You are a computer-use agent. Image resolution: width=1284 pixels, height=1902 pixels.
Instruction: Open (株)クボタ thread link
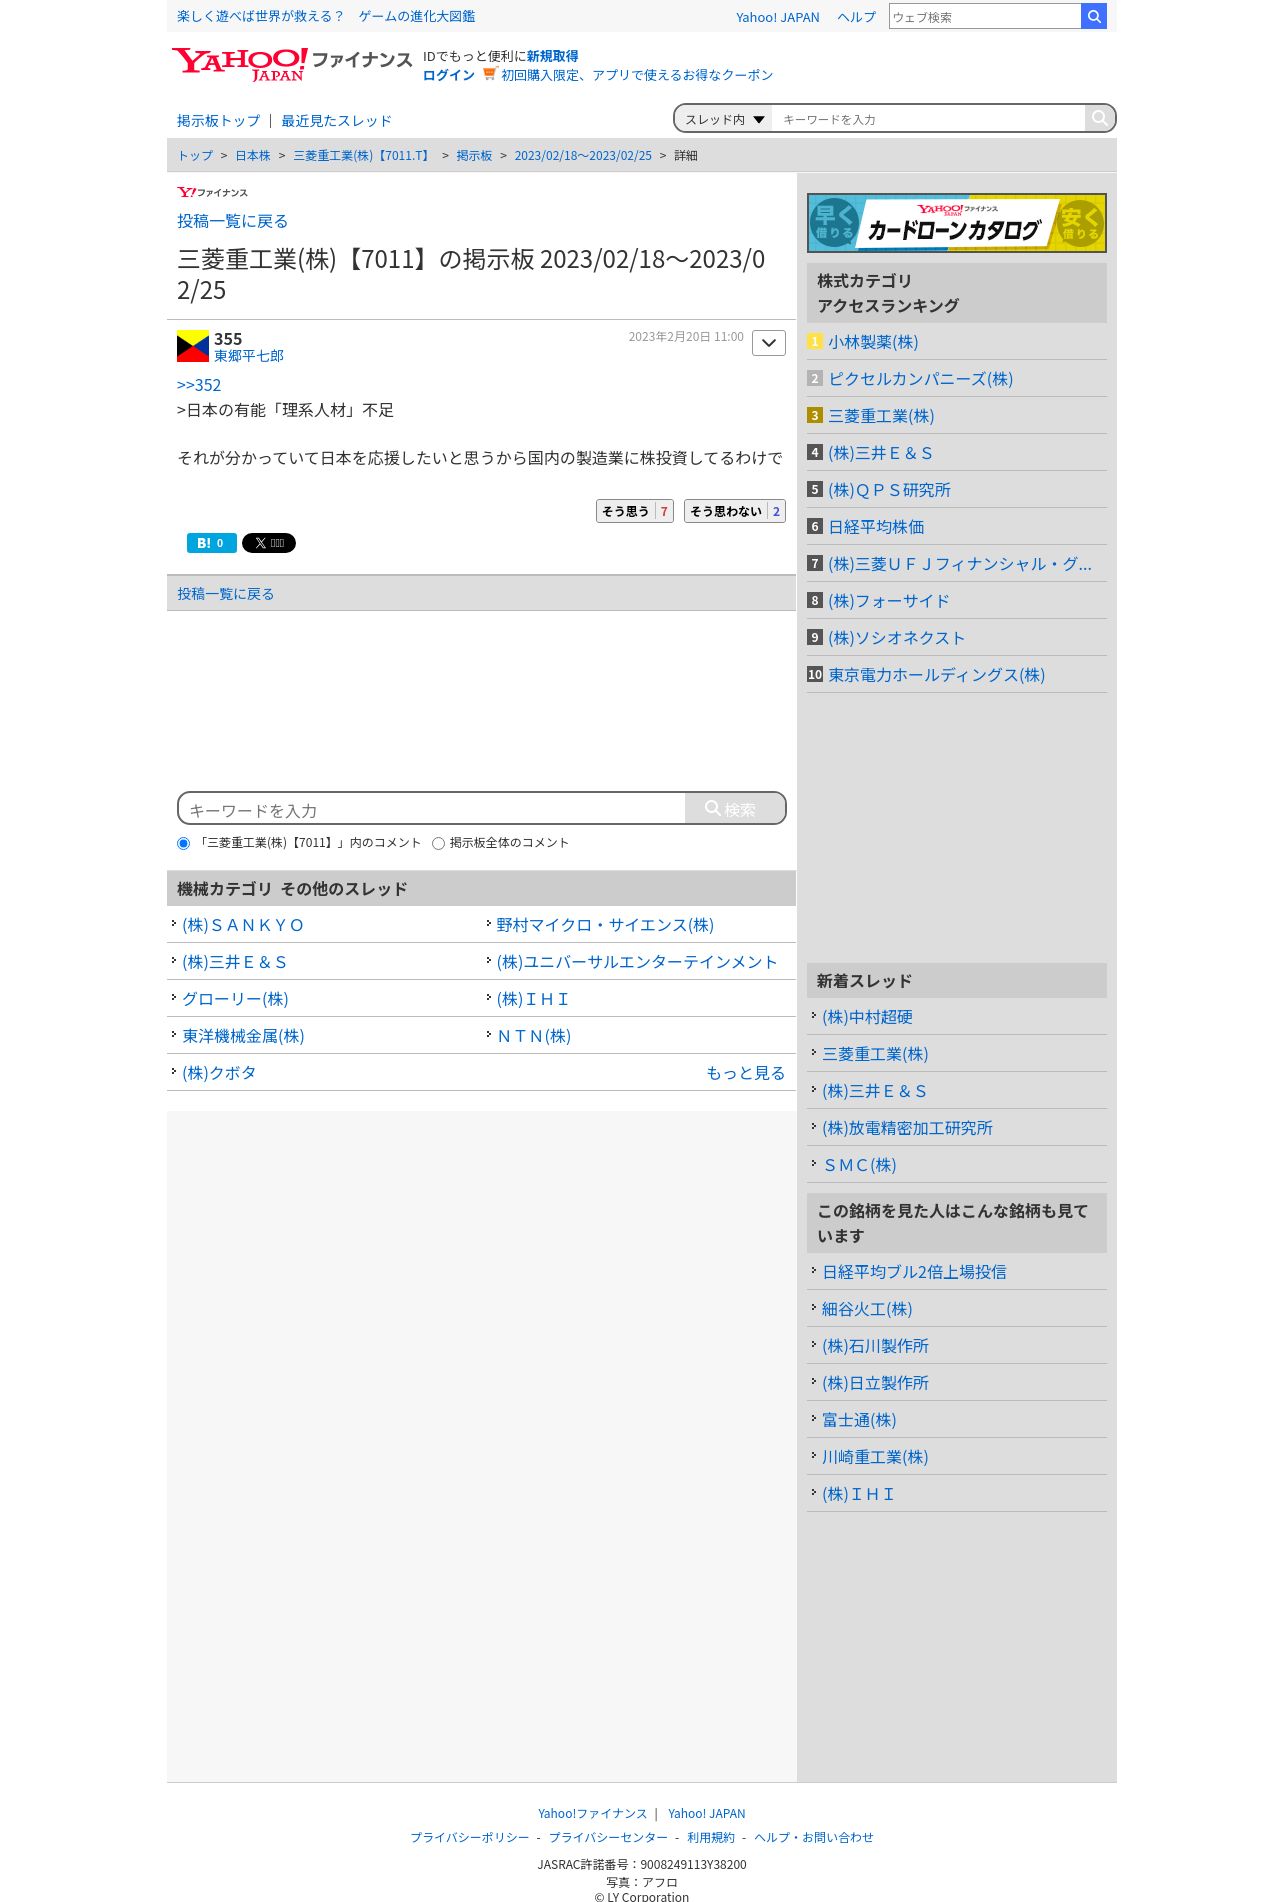coord(219,1073)
